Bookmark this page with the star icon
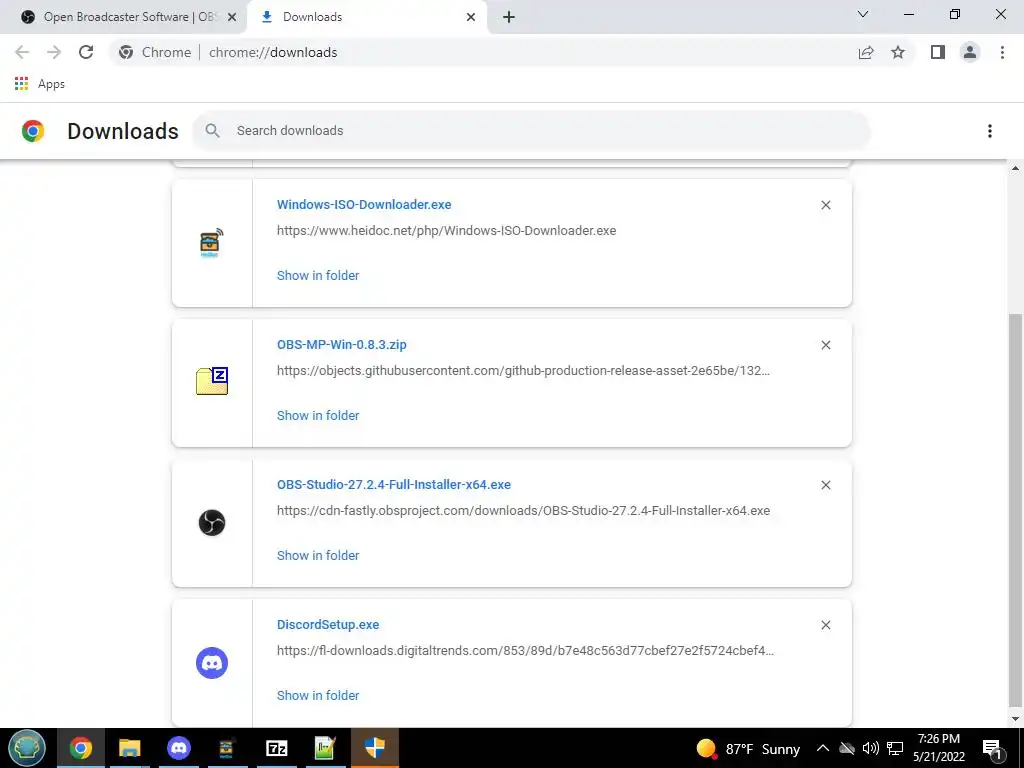1024x768 pixels. click(898, 52)
